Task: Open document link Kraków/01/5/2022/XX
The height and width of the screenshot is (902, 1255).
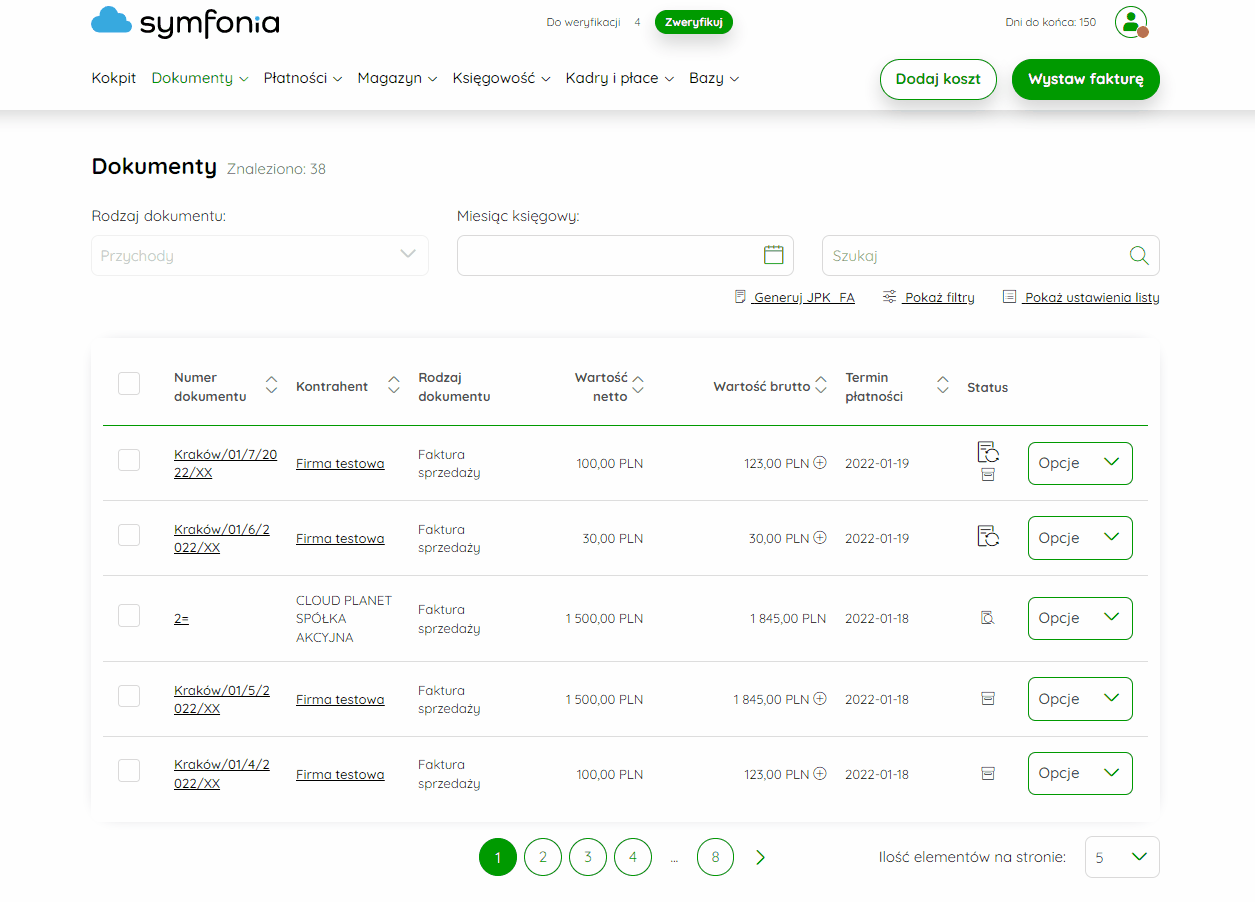Action: pos(222,699)
